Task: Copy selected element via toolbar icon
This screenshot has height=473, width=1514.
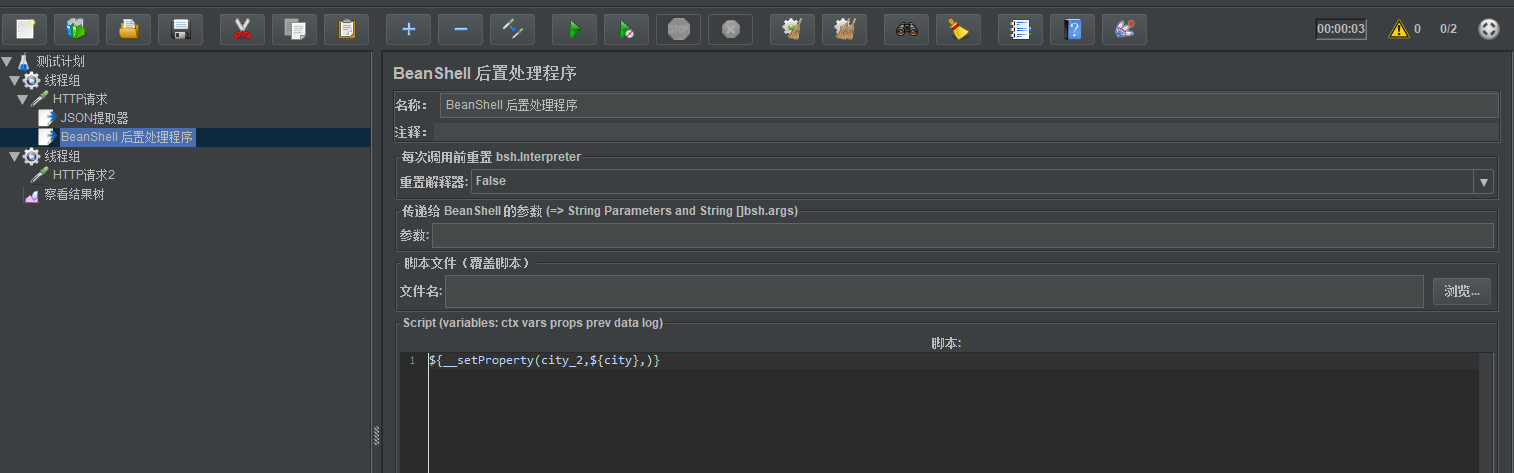Action: [x=294, y=29]
